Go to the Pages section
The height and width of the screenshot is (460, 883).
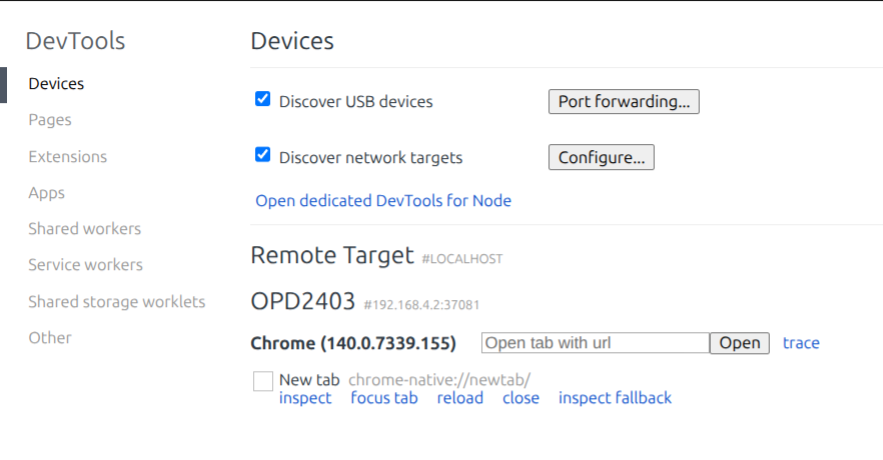[50, 120]
